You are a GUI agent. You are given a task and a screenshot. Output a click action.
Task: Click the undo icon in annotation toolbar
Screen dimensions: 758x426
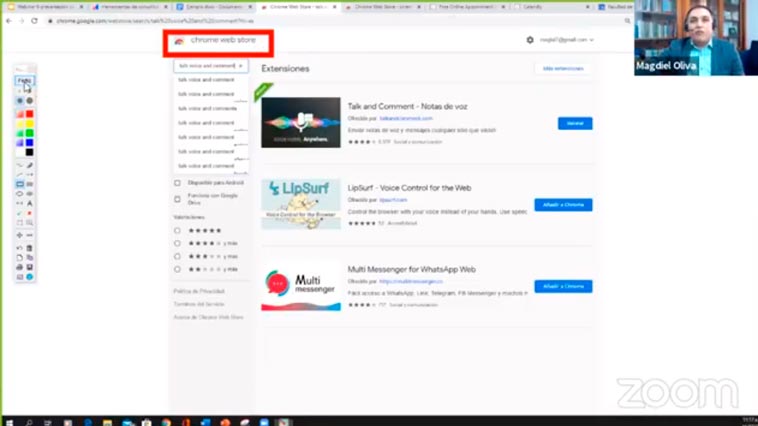pyautogui.click(x=19, y=248)
